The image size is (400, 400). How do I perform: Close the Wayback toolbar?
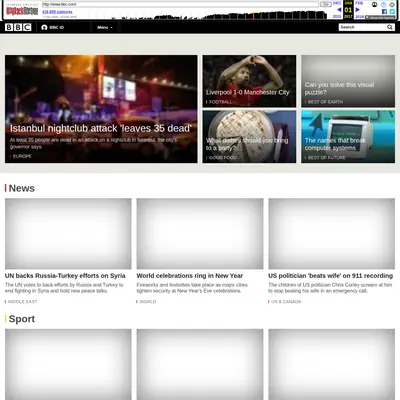pyautogui.click(x=392, y=4)
